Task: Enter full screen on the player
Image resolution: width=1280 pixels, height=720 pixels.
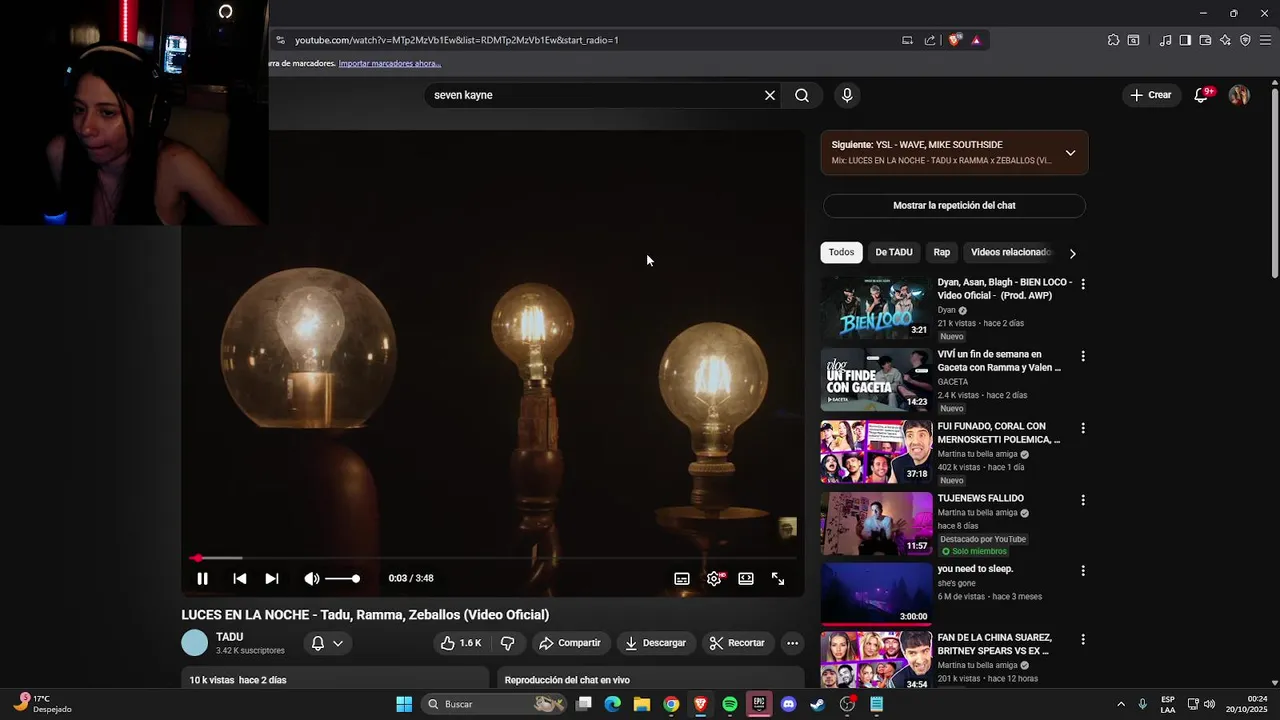Action: pyautogui.click(x=778, y=578)
